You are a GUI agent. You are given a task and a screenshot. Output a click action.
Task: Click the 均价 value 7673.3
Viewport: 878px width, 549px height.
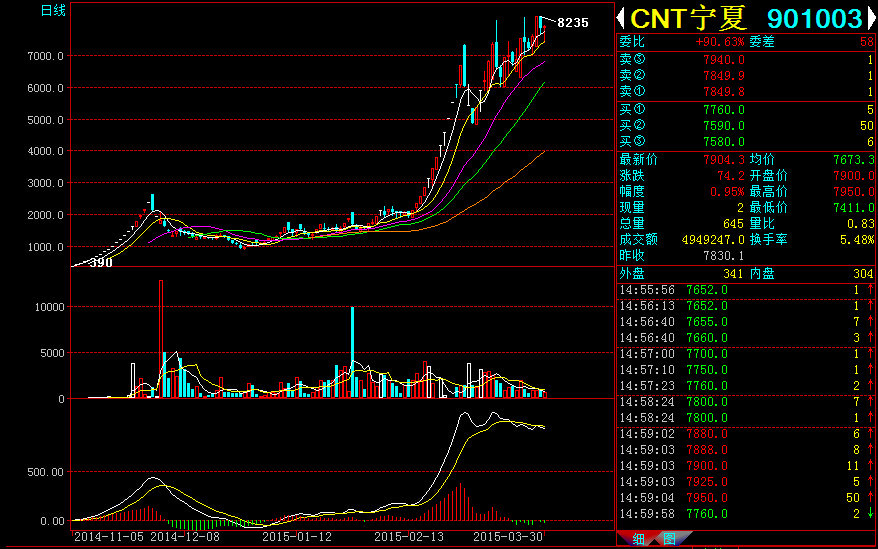pos(853,160)
